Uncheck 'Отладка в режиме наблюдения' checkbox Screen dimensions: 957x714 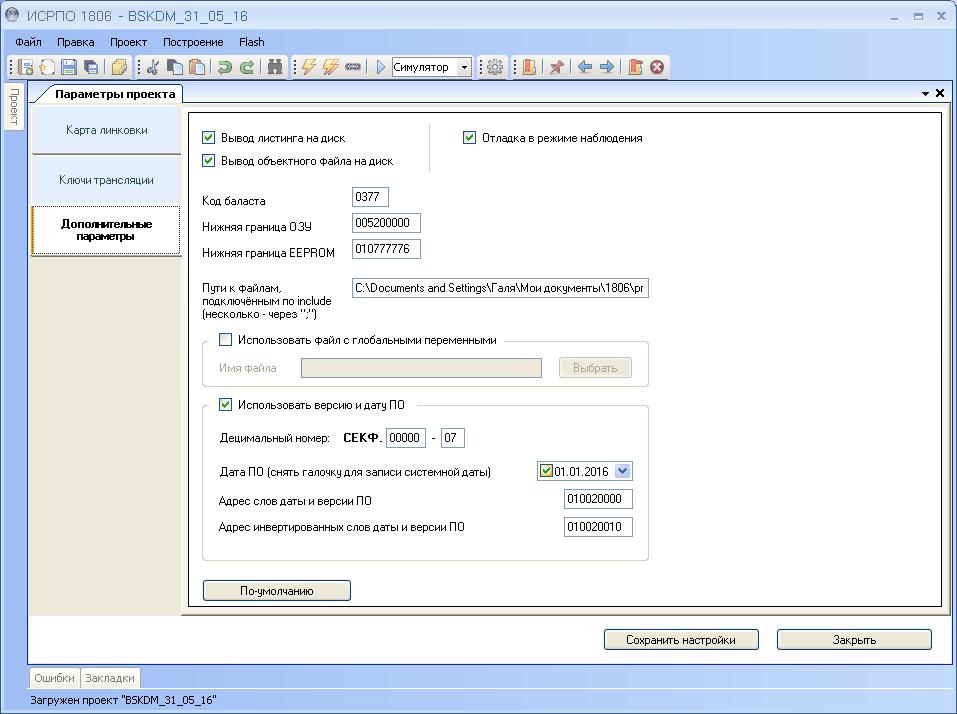coord(469,138)
